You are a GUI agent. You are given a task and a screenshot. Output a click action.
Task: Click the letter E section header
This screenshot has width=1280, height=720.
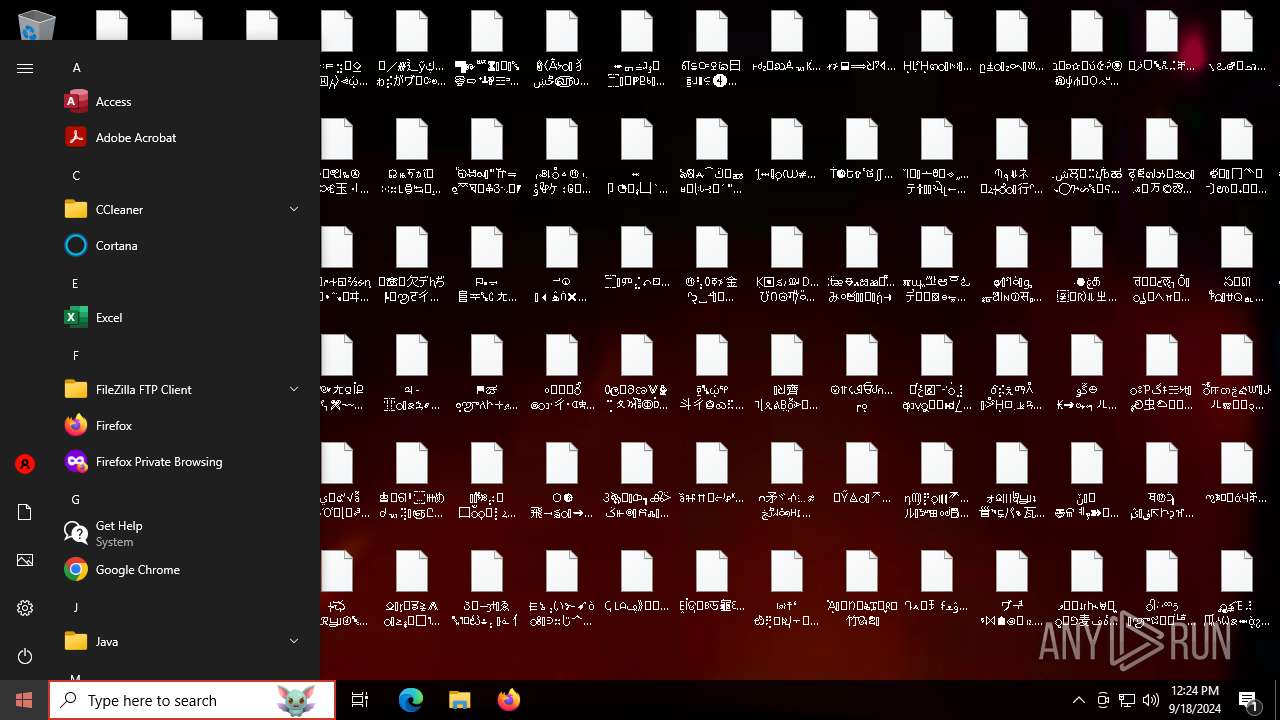click(75, 283)
